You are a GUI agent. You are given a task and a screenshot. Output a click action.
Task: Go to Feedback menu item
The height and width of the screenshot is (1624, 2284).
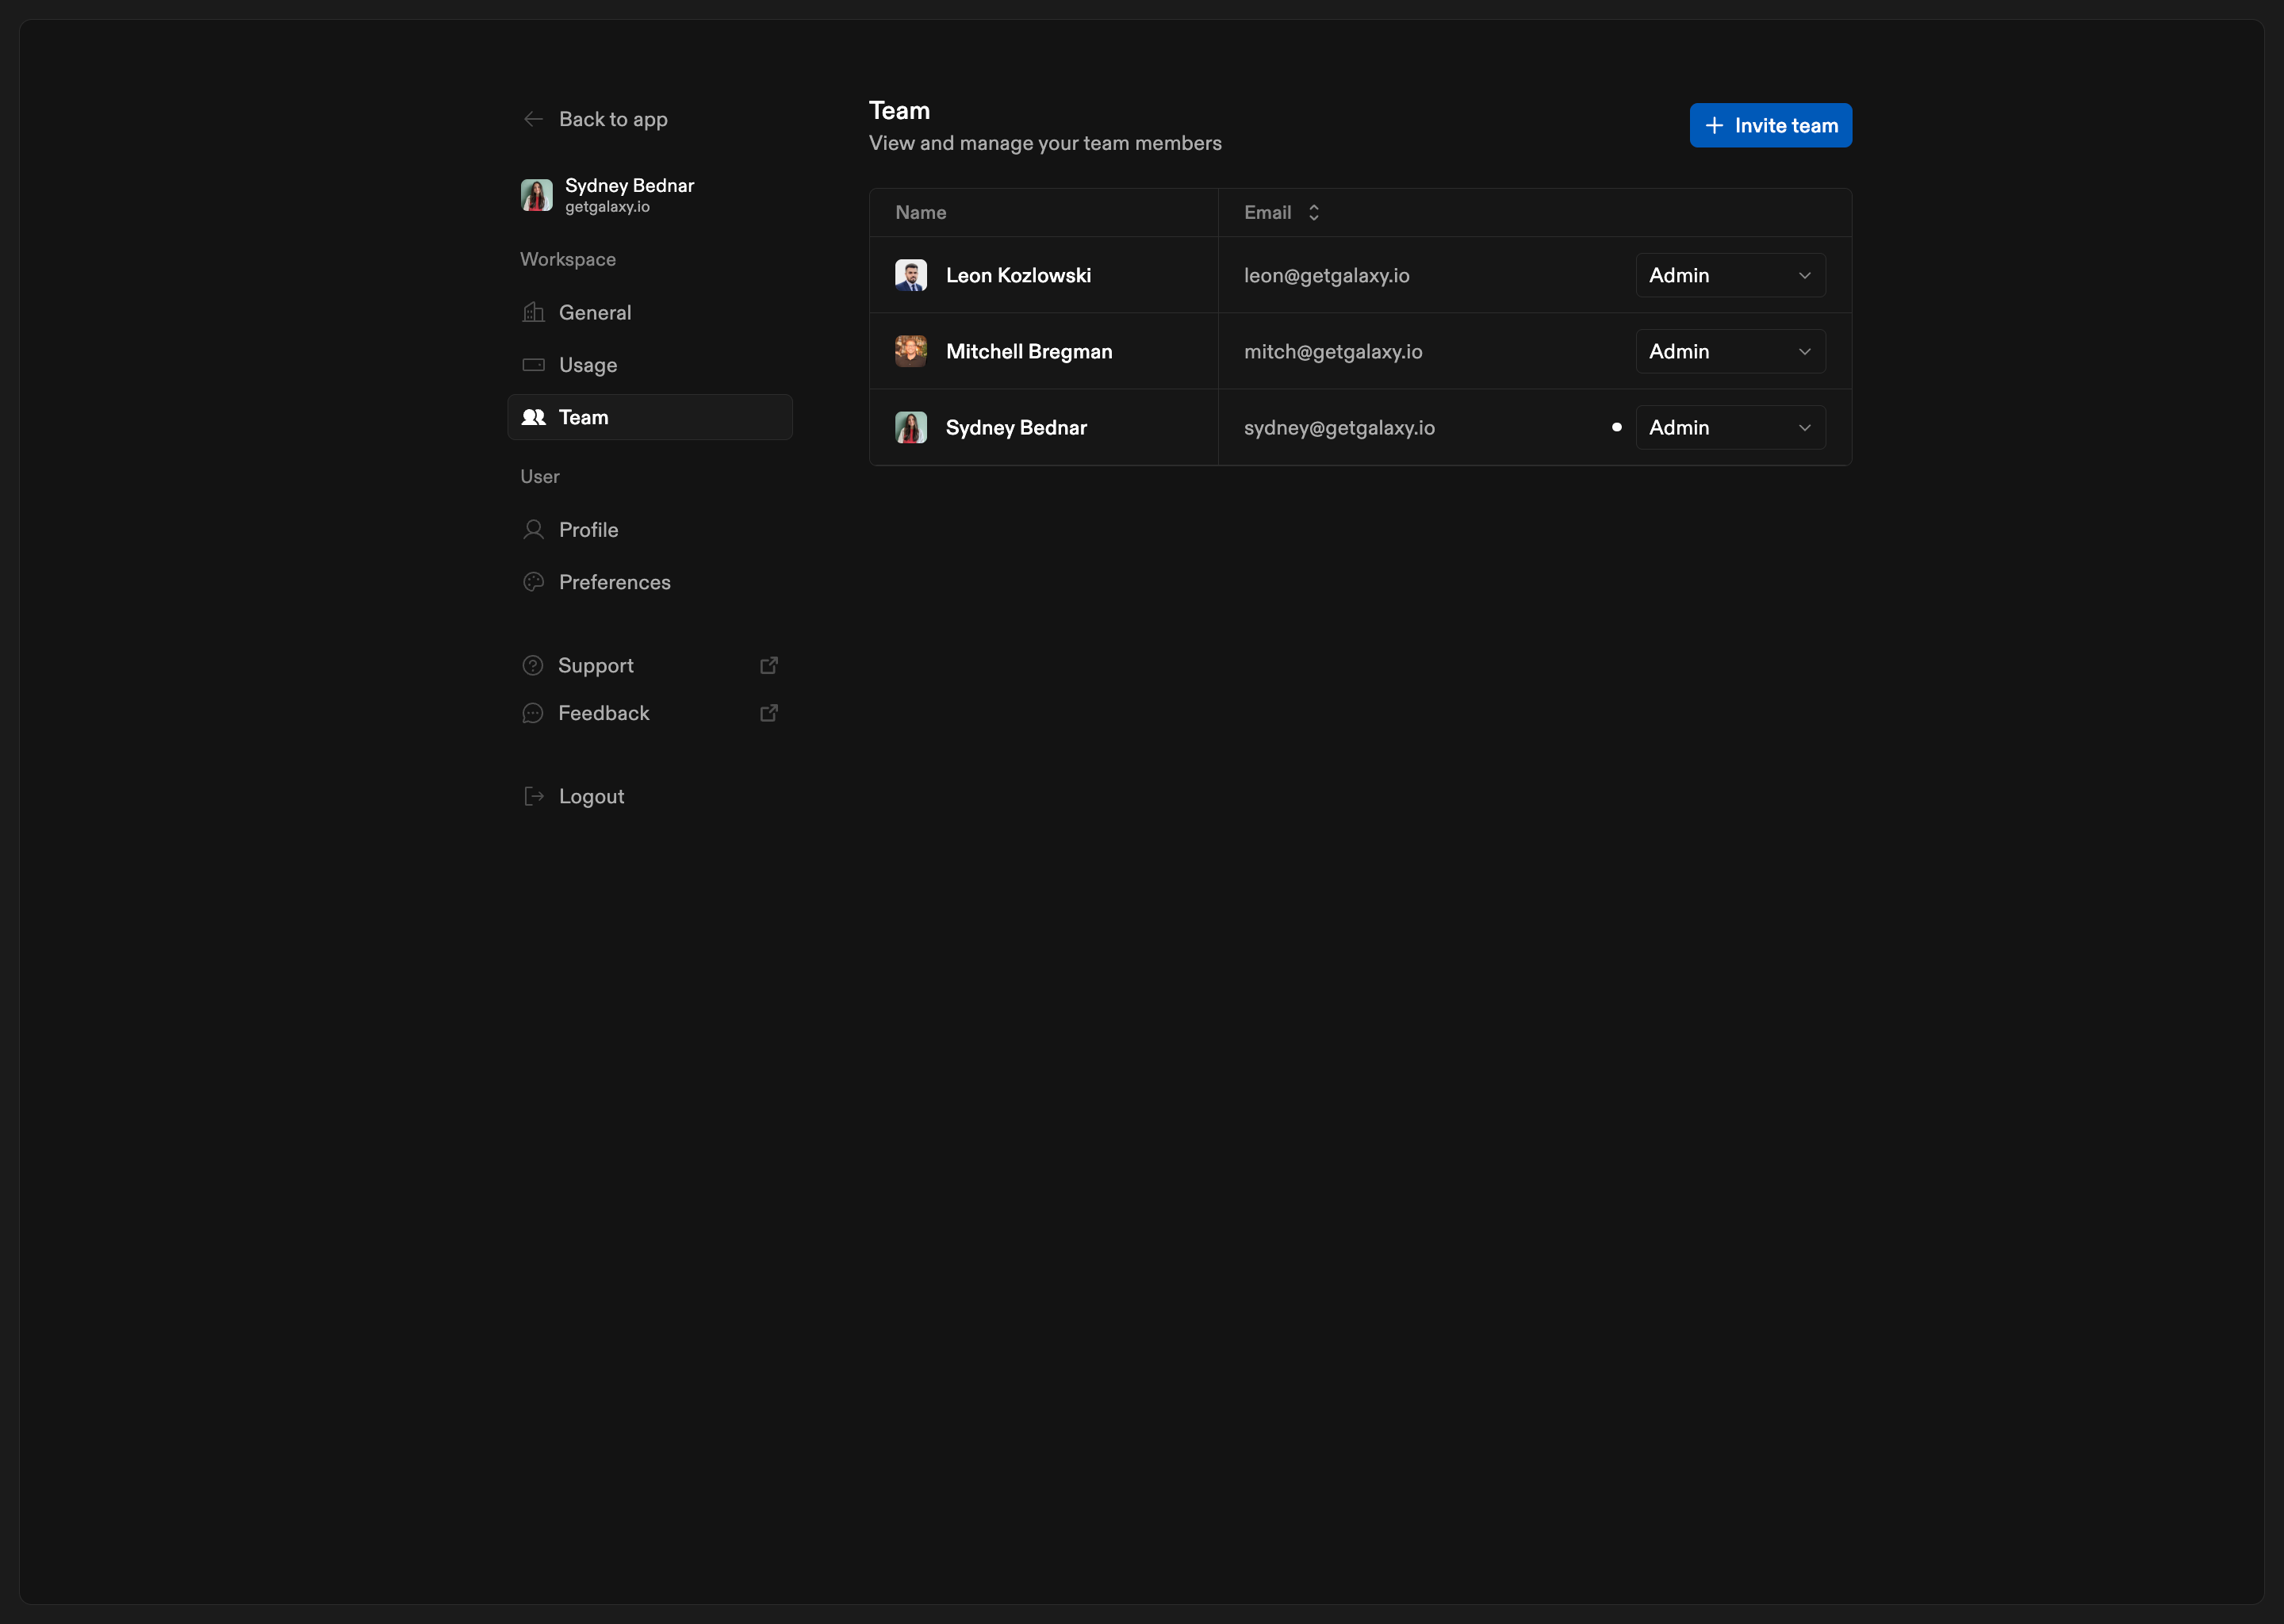(604, 713)
